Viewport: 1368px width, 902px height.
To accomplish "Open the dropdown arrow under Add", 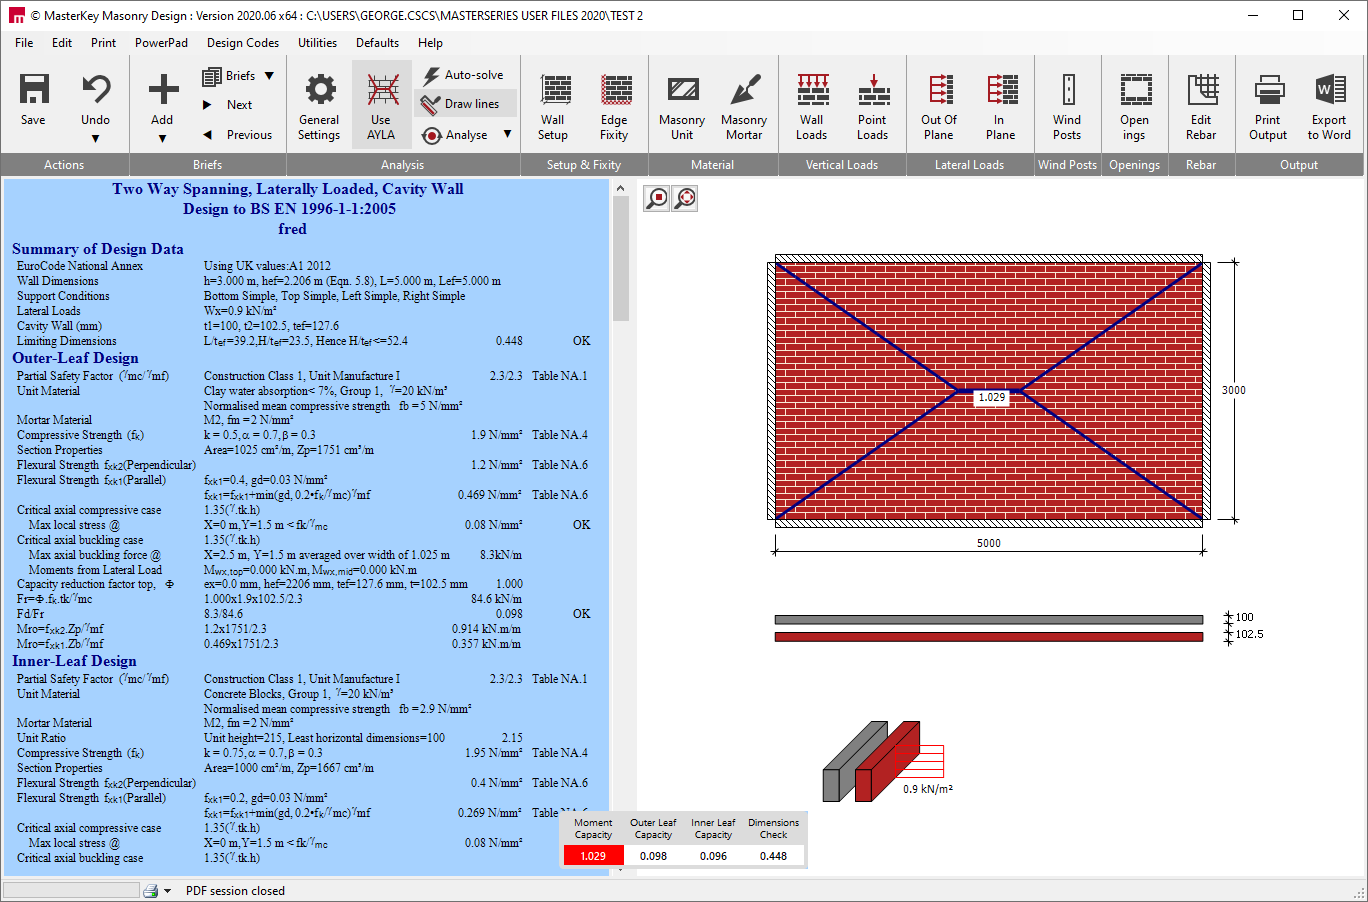I will point(163,139).
